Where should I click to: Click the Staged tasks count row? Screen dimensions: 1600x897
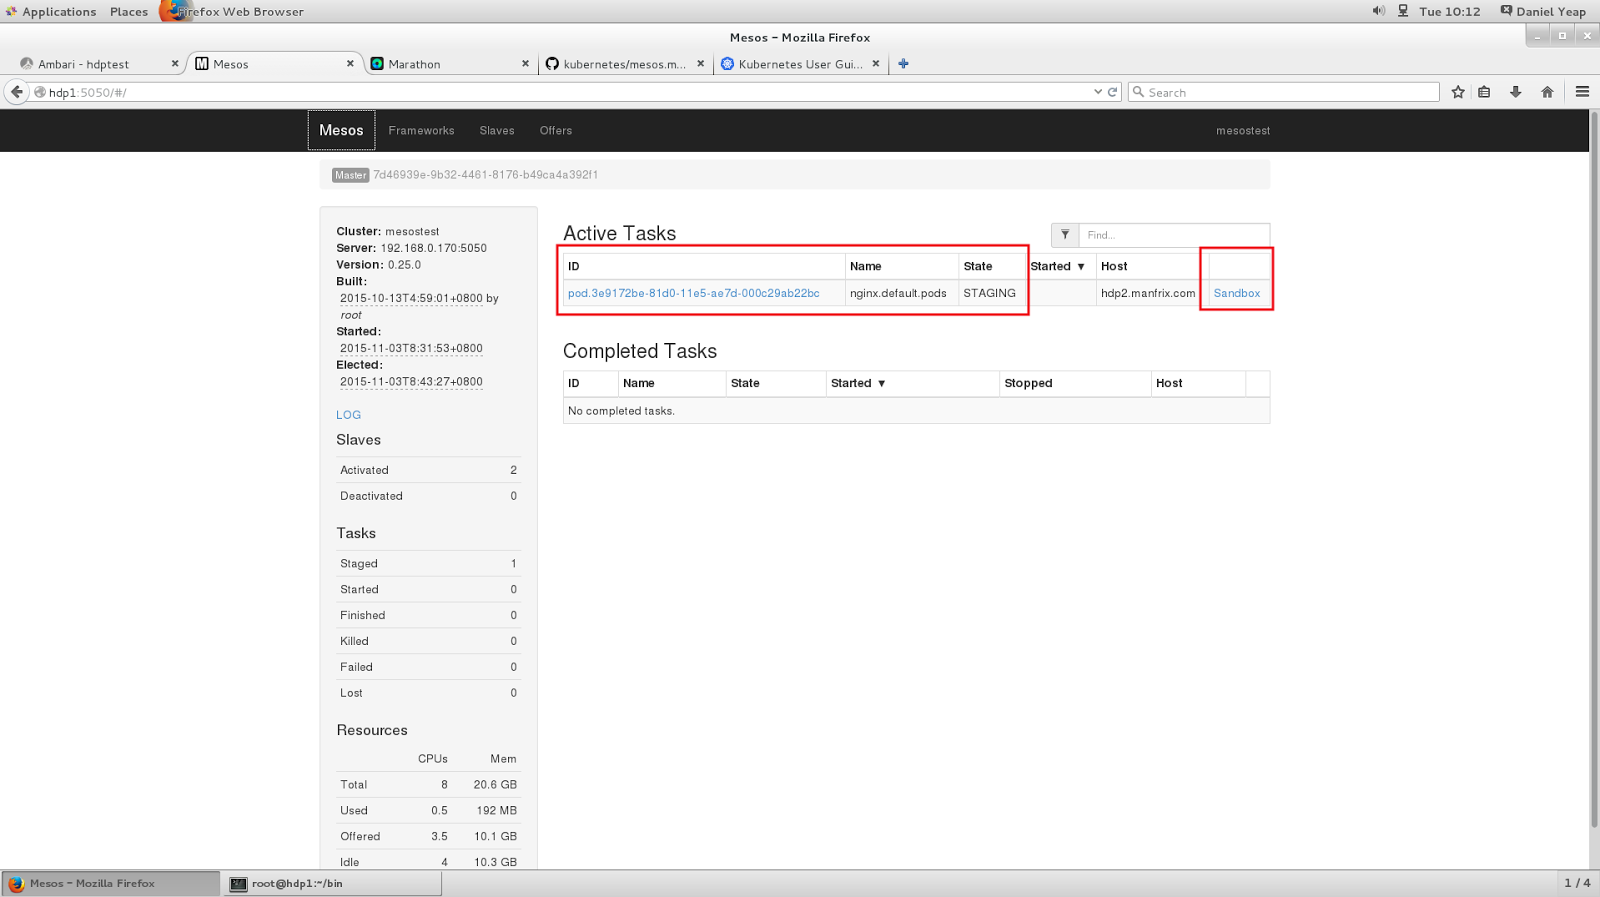point(428,564)
